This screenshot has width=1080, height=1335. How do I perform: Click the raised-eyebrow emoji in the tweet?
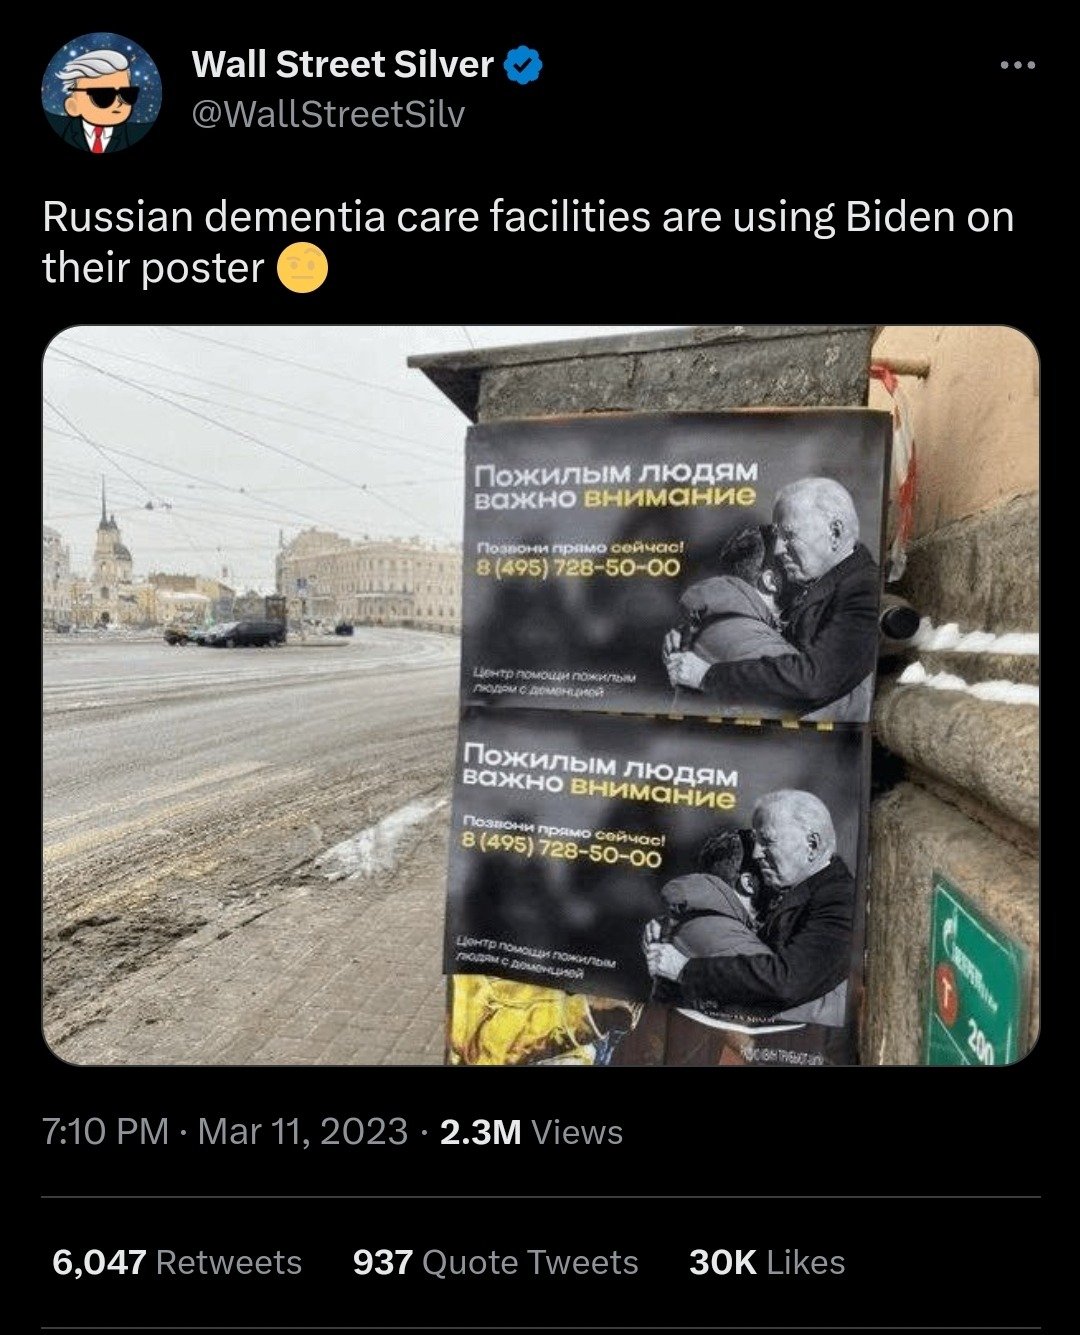coord(302,268)
